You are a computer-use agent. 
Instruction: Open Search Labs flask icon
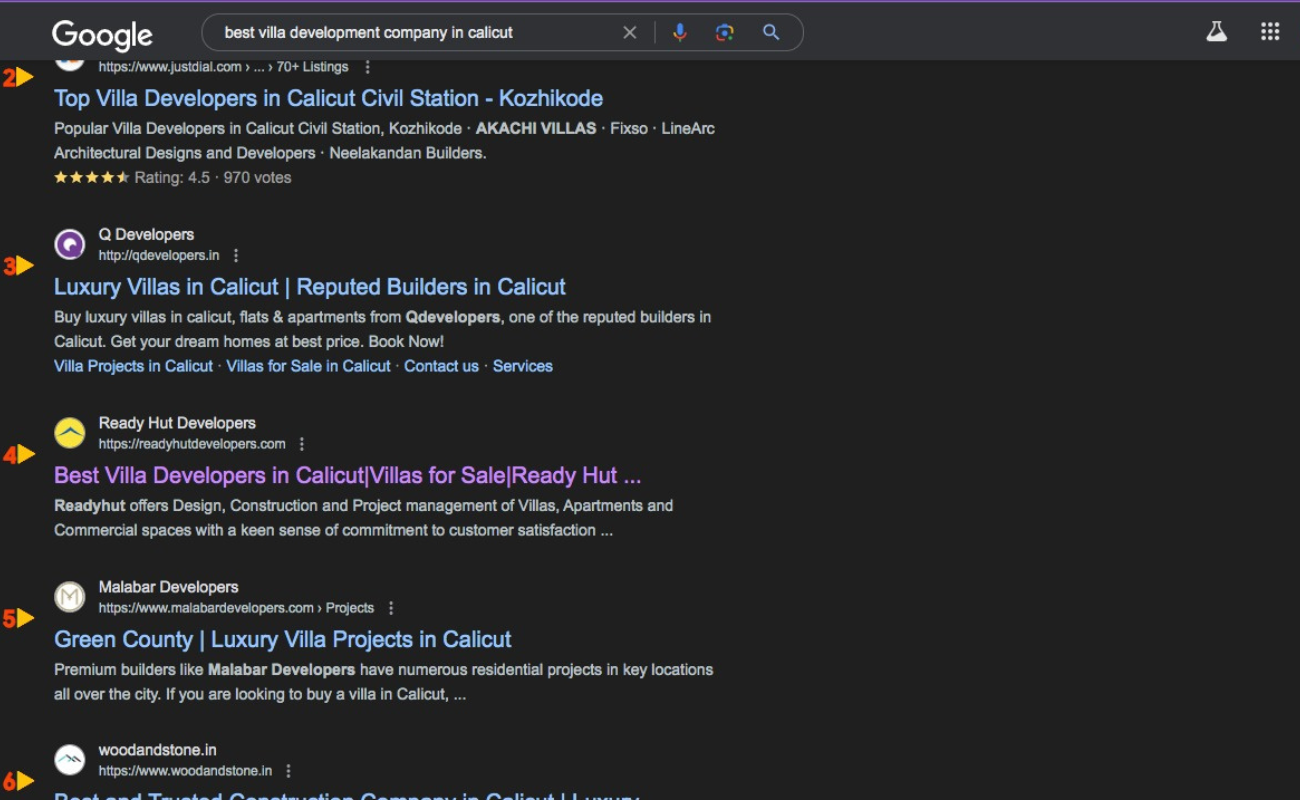click(x=1216, y=32)
